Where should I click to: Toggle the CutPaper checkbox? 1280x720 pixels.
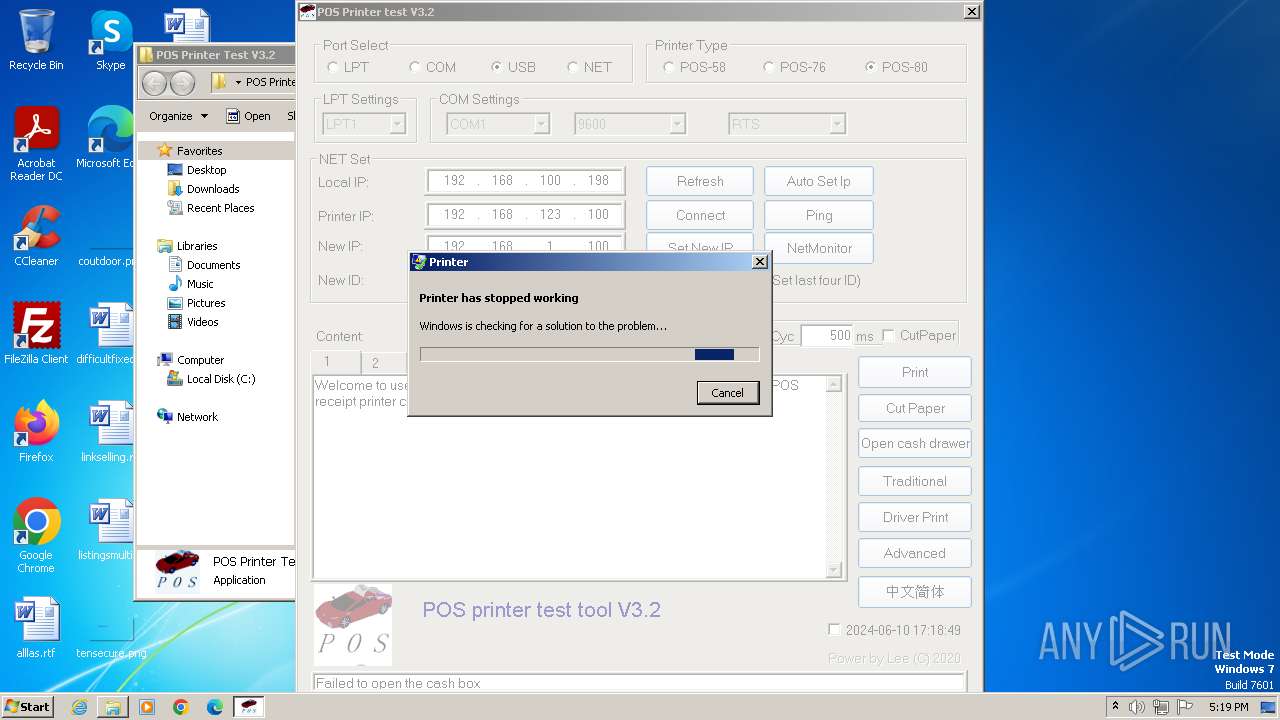(888, 336)
